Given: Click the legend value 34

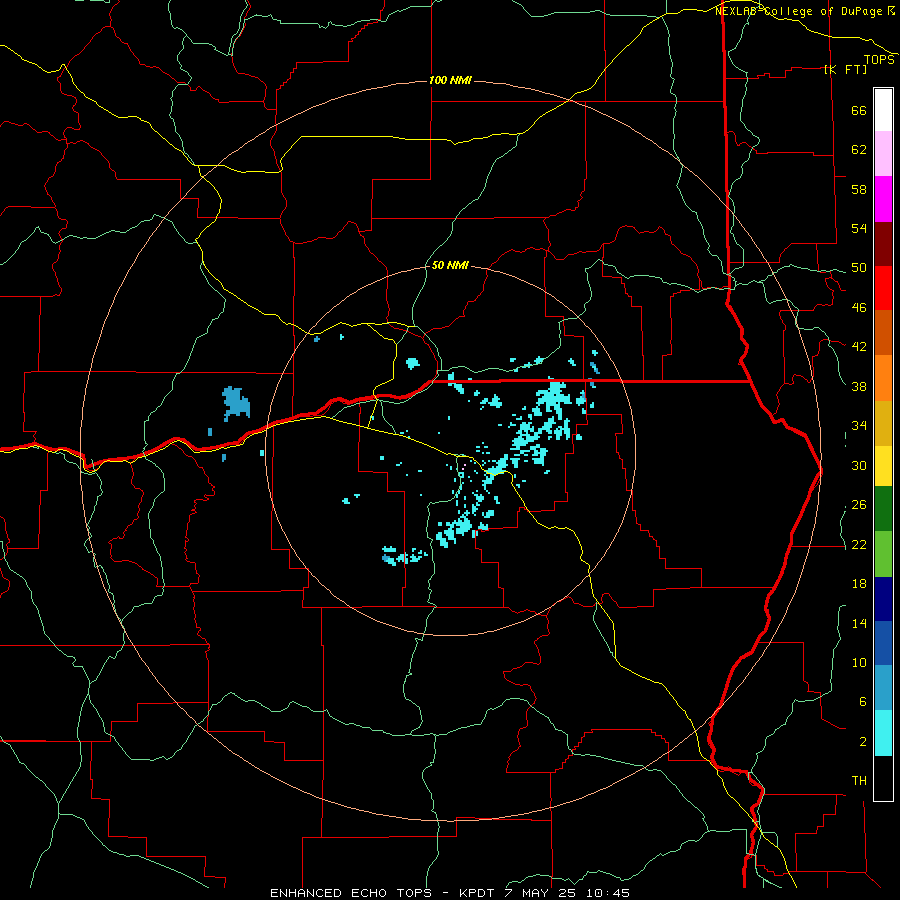Looking at the screenshot, I should (x=859, y=426).
